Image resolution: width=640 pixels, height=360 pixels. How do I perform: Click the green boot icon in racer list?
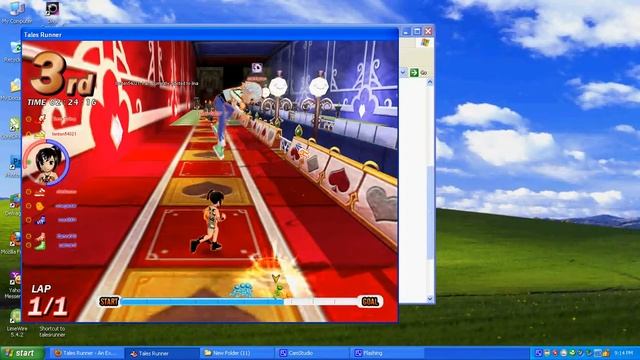(x=40, y=245)
